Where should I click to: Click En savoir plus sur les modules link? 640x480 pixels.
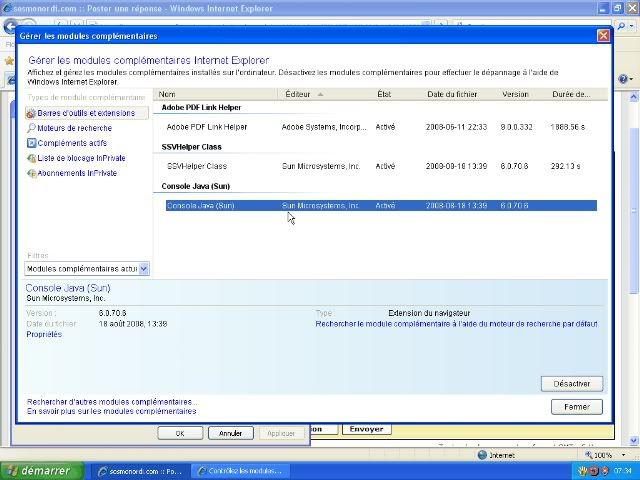click(x=111, y=411)
